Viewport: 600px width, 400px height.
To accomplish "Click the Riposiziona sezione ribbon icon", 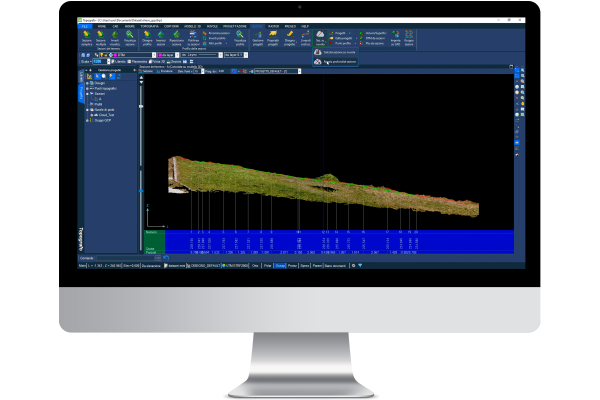I will pos(176,38).
